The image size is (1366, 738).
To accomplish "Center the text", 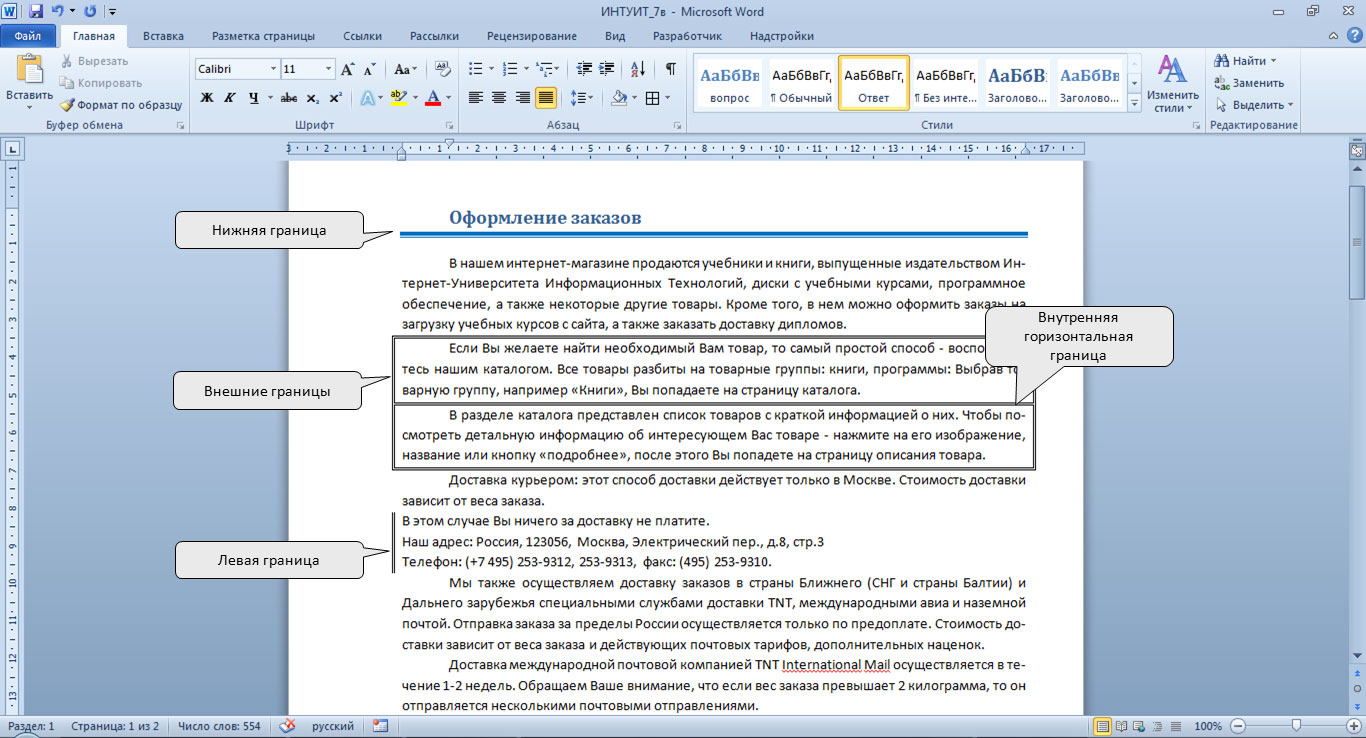I will coord(499,98).
